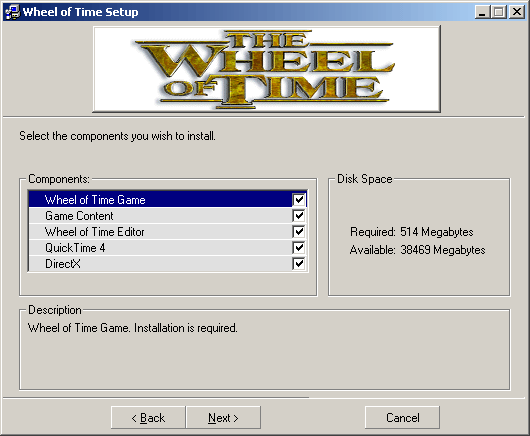The height and width of the screenshot is (436, 530).
Task: Go to previous step with Back button
Action: pos(148,418)
